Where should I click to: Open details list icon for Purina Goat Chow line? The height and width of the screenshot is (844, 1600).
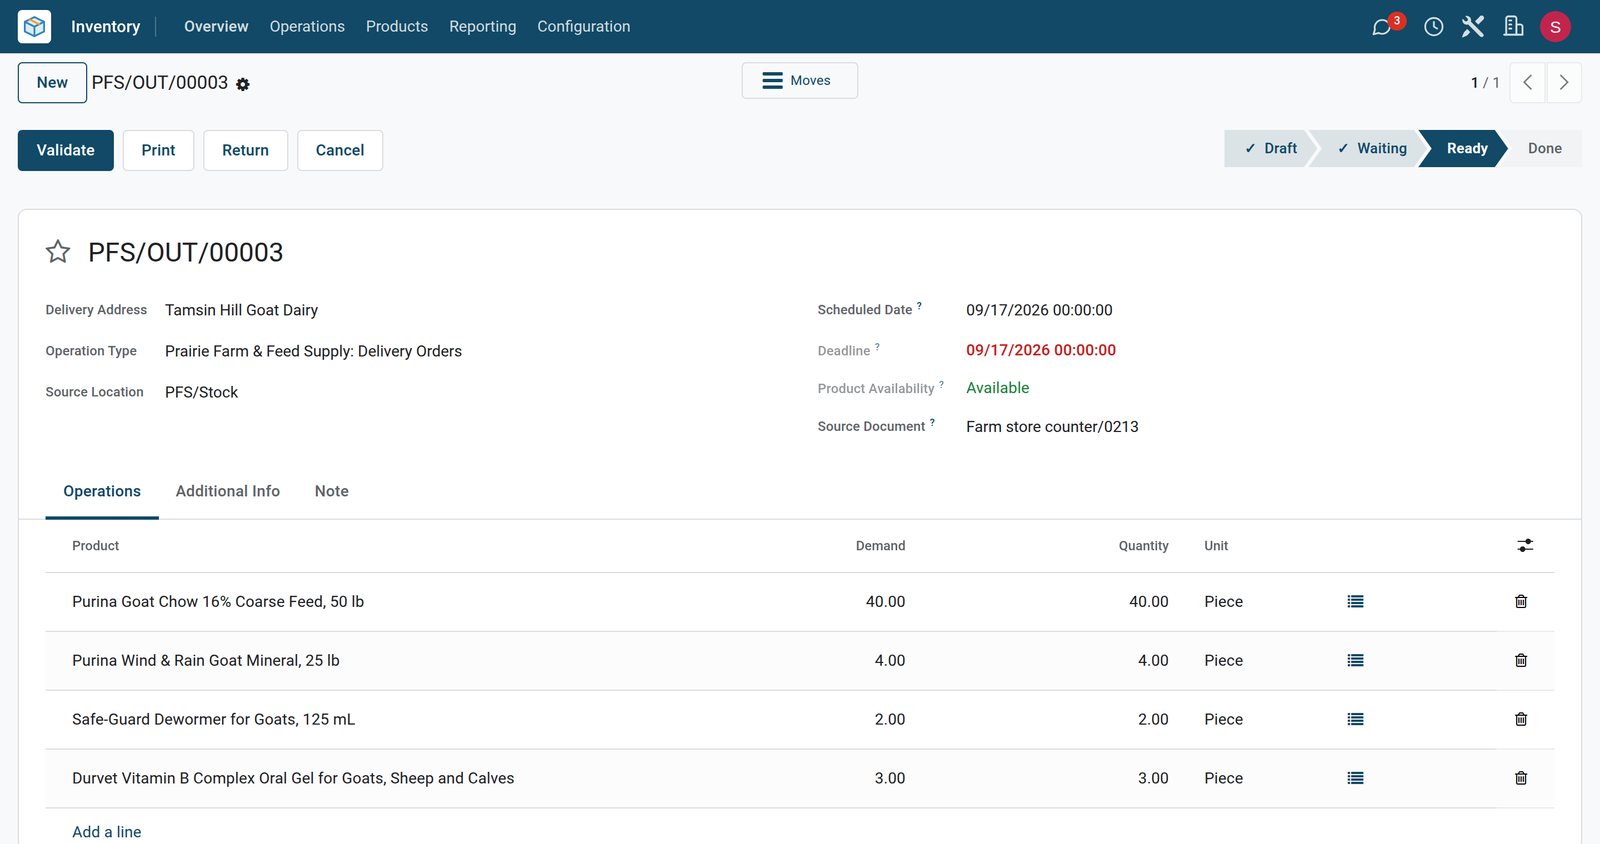1355,602
